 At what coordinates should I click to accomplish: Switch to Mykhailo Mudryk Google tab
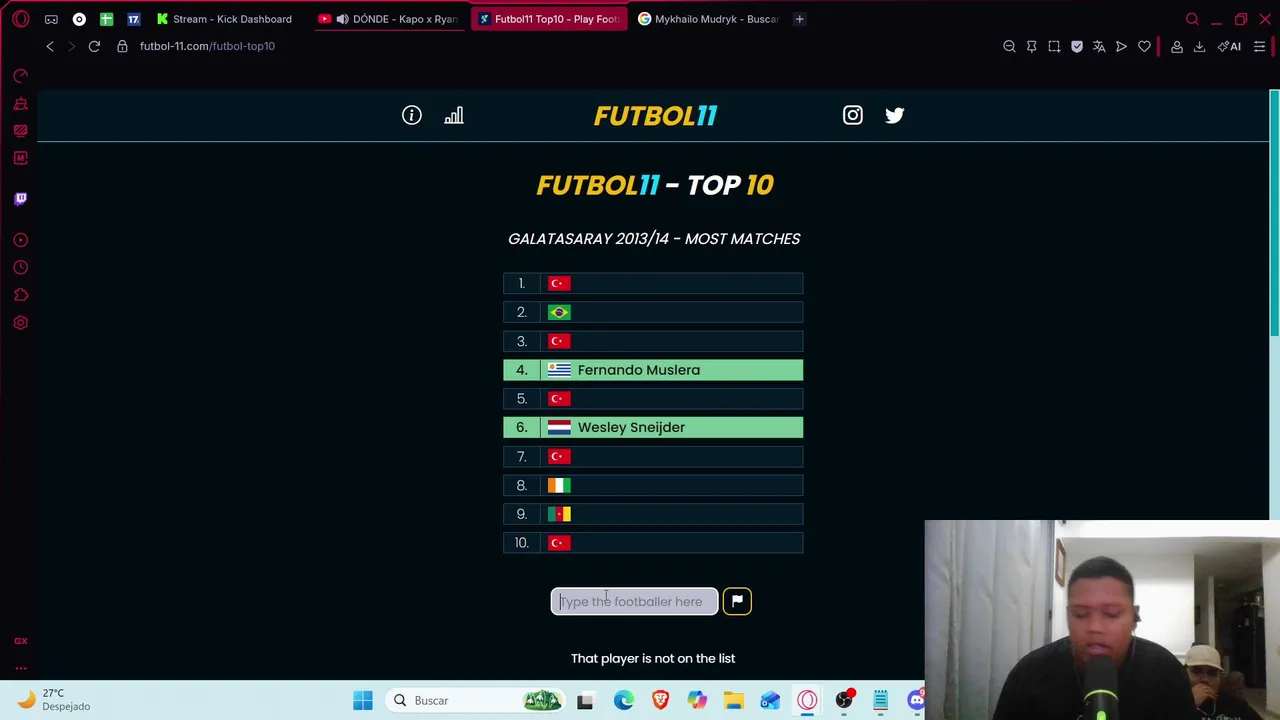point(708,19)
